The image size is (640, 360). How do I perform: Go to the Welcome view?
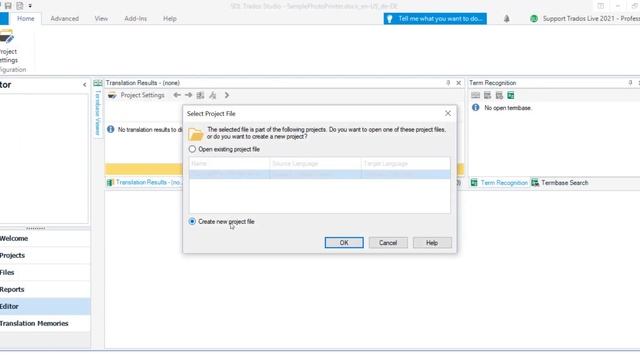(x=45, y=238)
